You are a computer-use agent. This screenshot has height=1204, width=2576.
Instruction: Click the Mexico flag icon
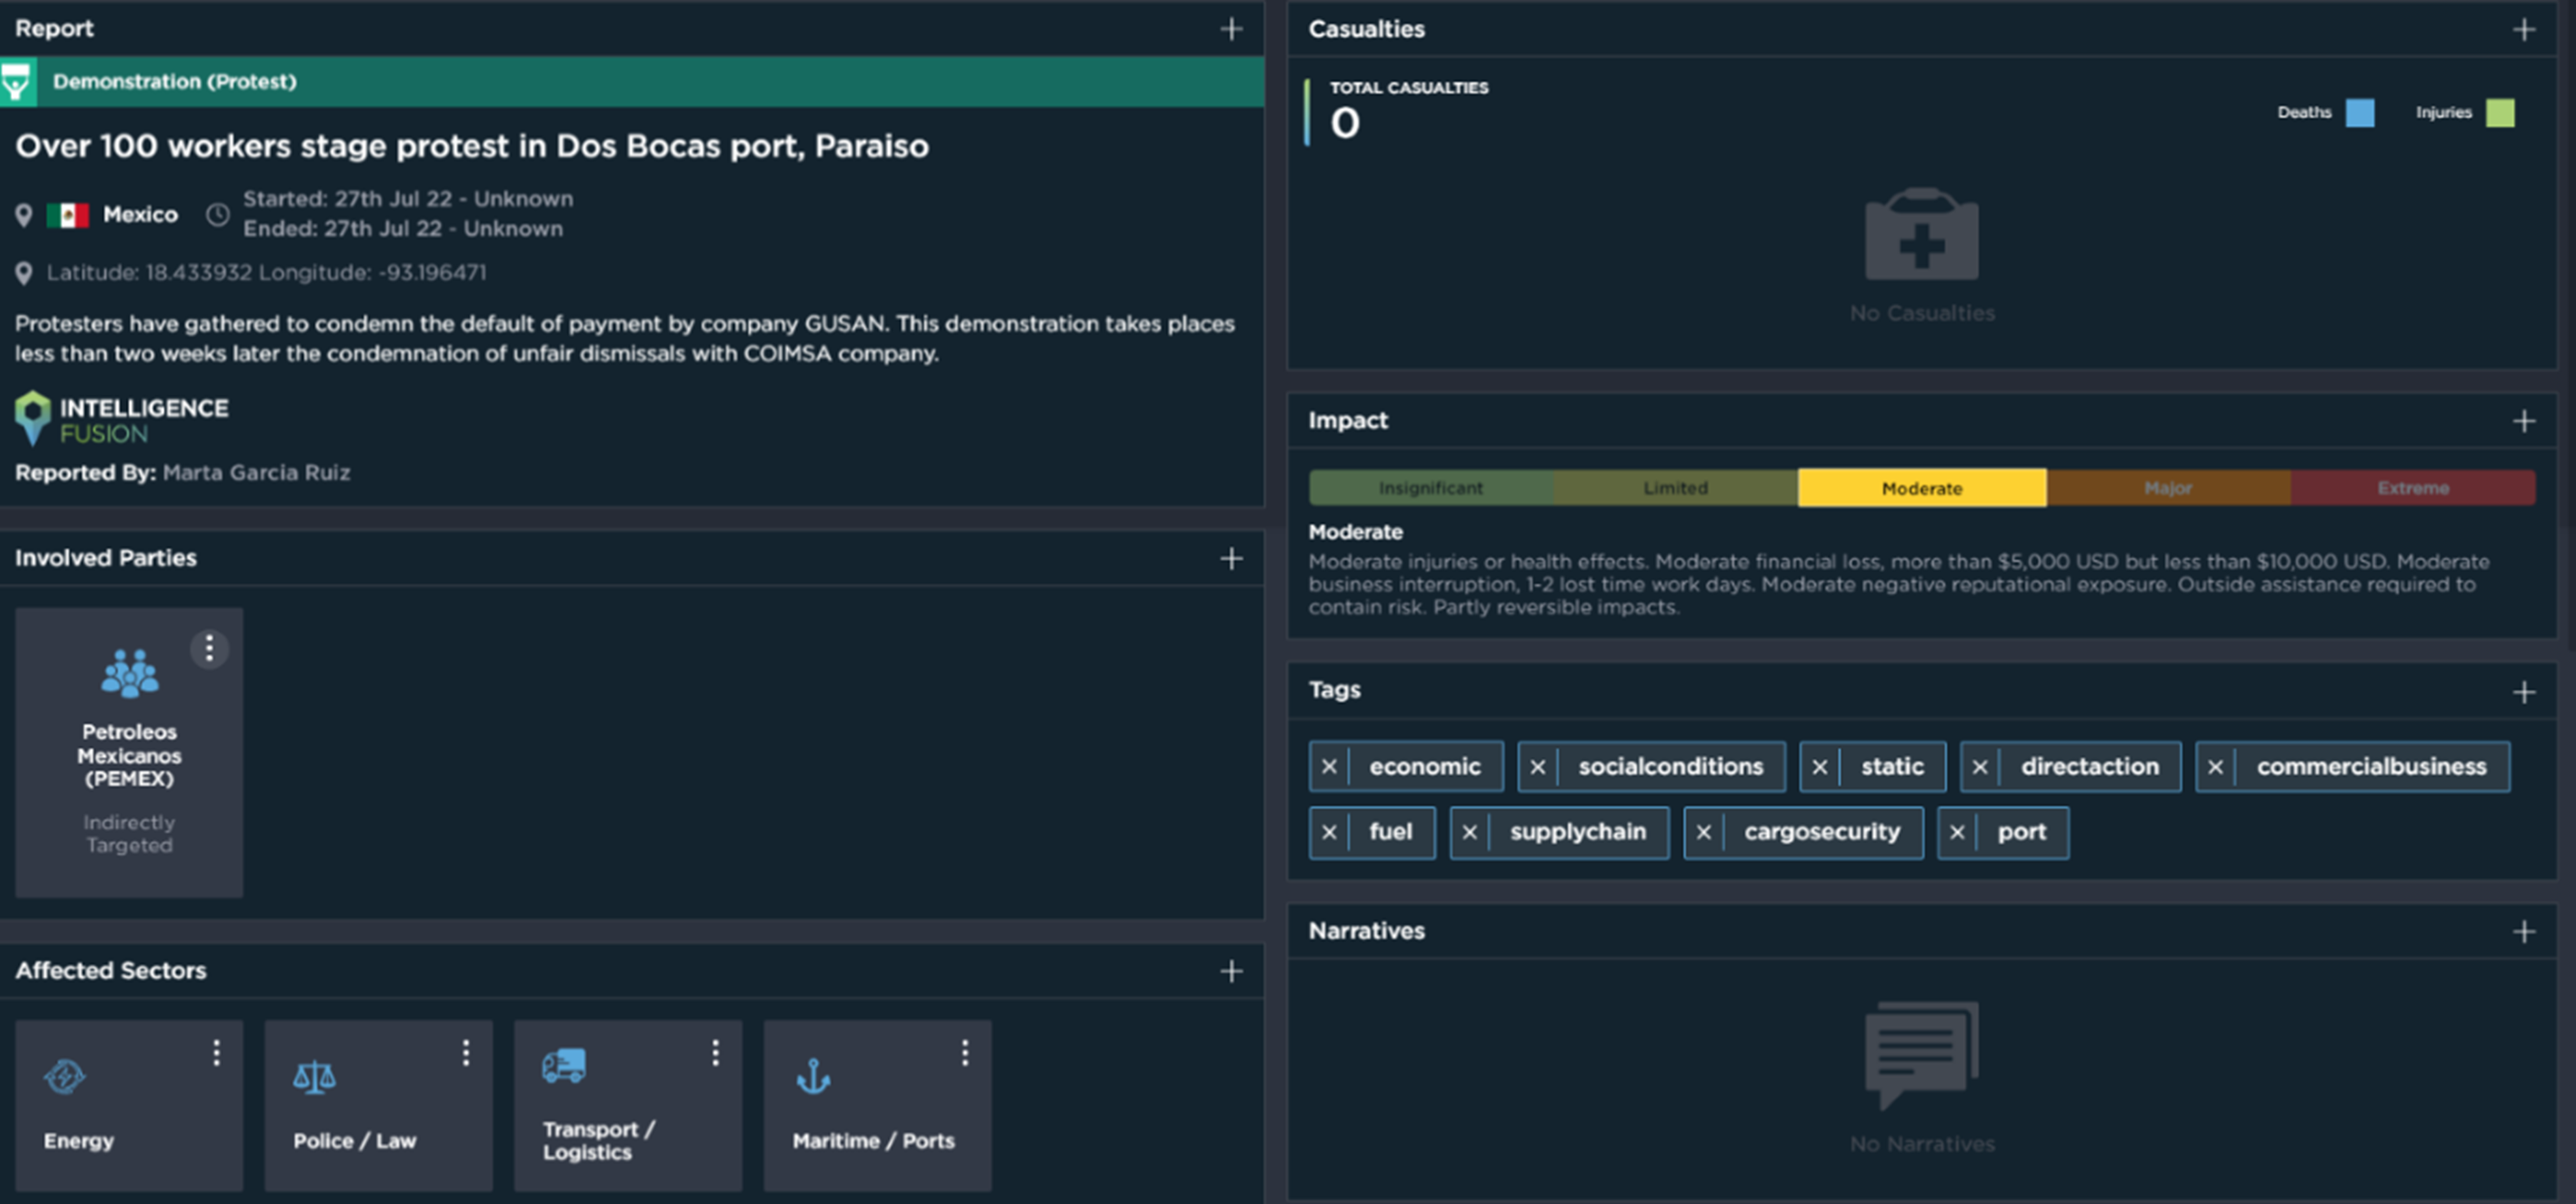pyautogui.click(x=68, y=215)
